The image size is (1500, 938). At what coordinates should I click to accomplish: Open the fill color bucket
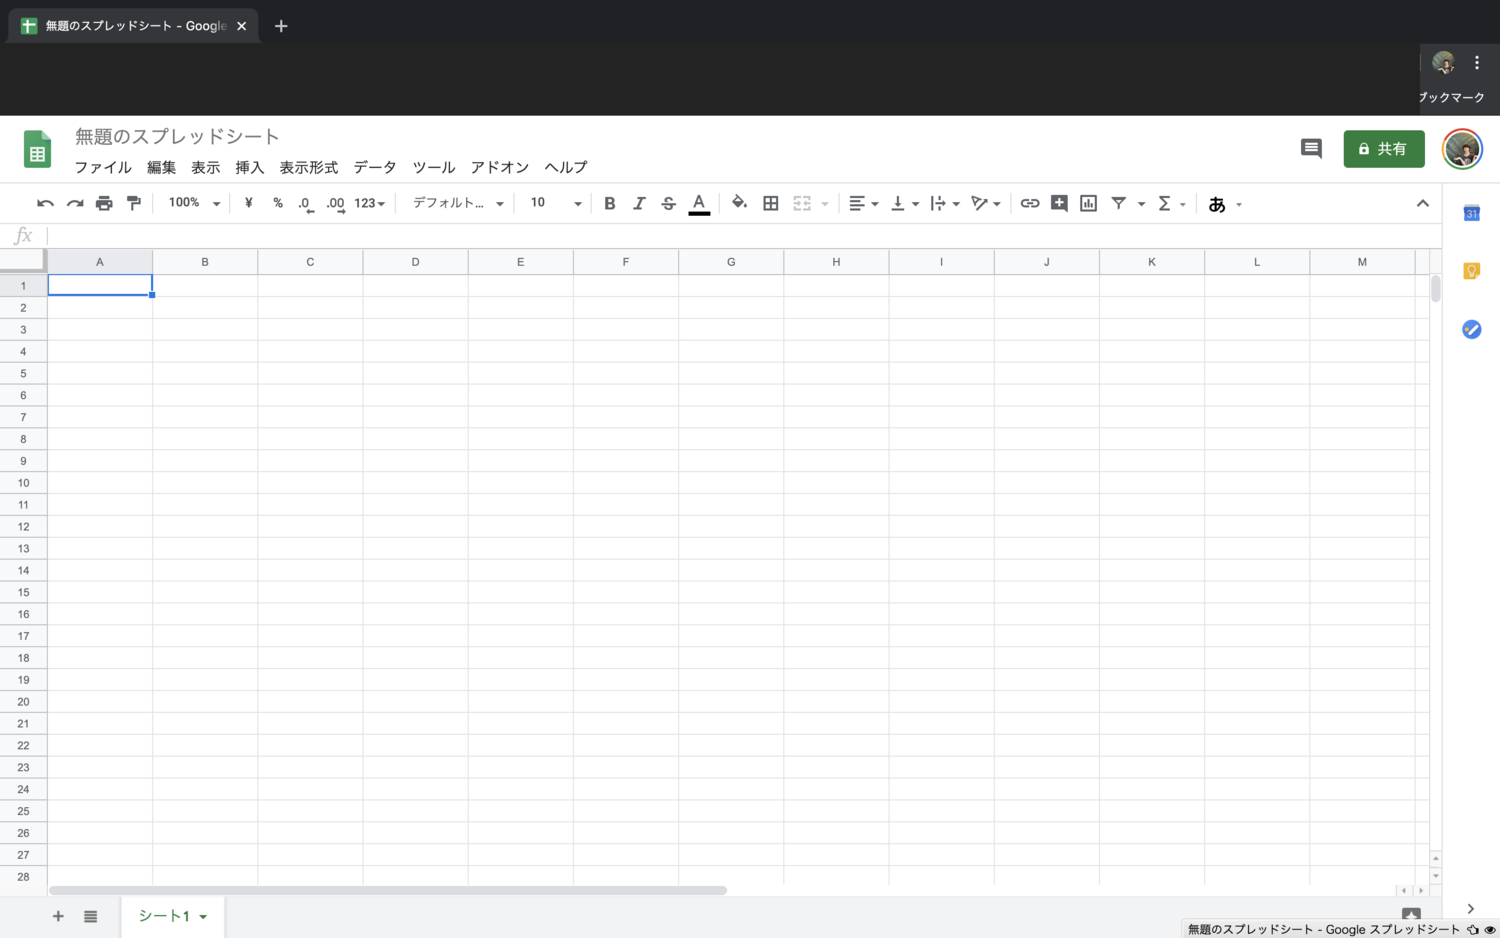pos(739,203)
